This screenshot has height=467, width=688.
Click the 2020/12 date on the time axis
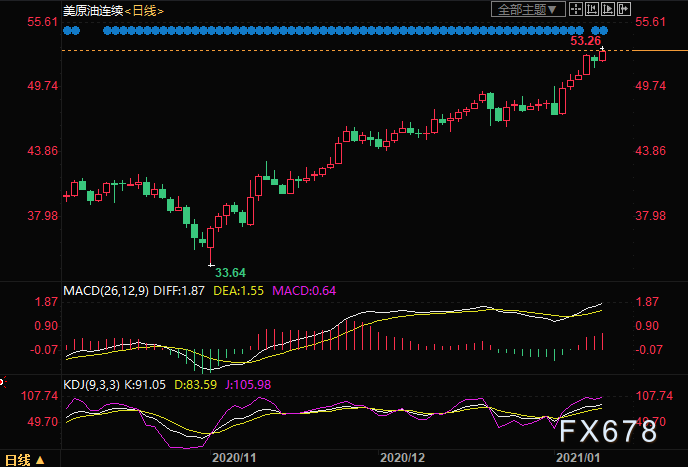click(x=402, y=458)
